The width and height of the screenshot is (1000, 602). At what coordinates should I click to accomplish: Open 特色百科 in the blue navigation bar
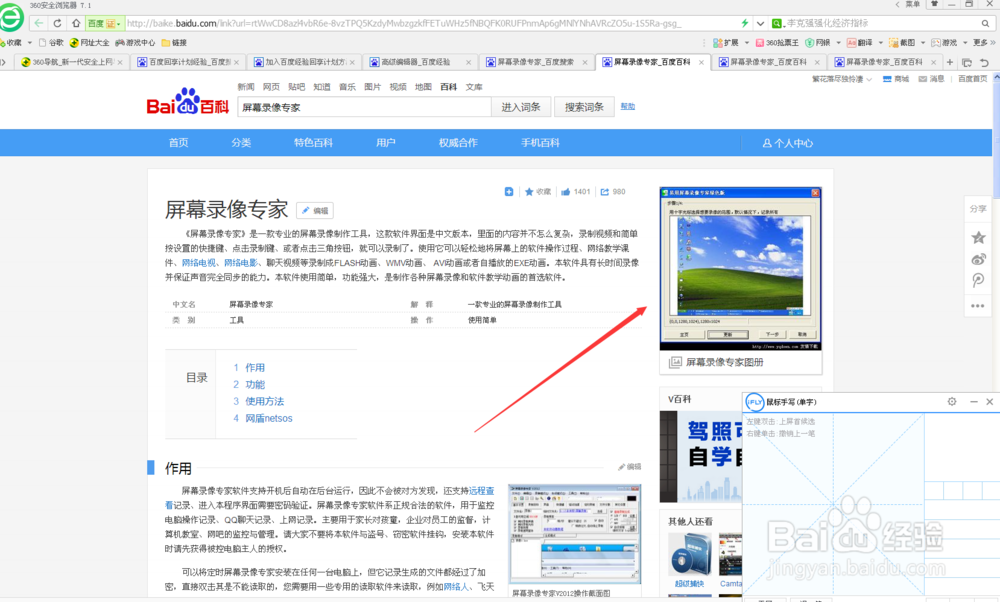[x=313, y=143]
